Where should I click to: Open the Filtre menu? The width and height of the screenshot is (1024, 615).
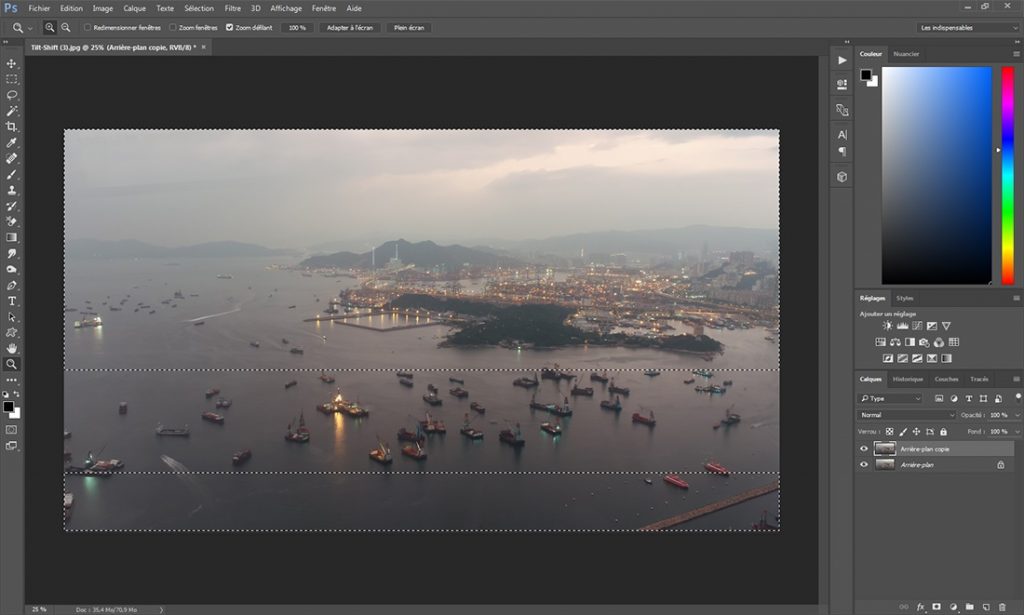[x=232, y=8]
